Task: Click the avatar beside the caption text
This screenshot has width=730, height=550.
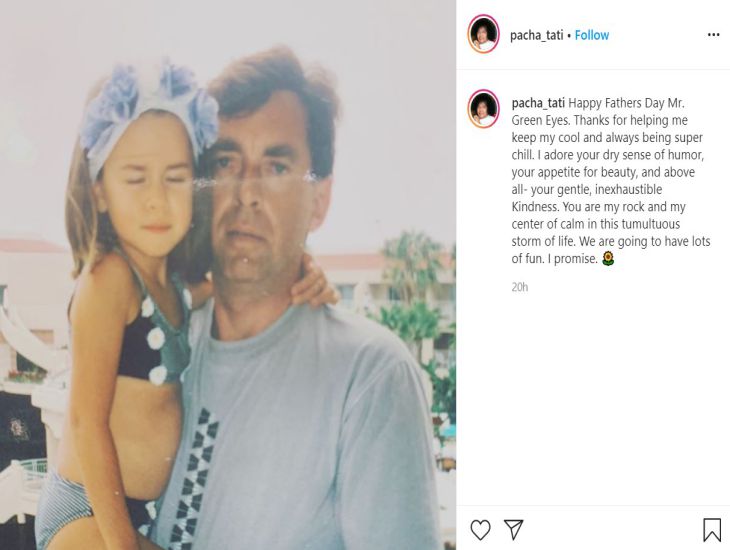Action: [483, 109]
